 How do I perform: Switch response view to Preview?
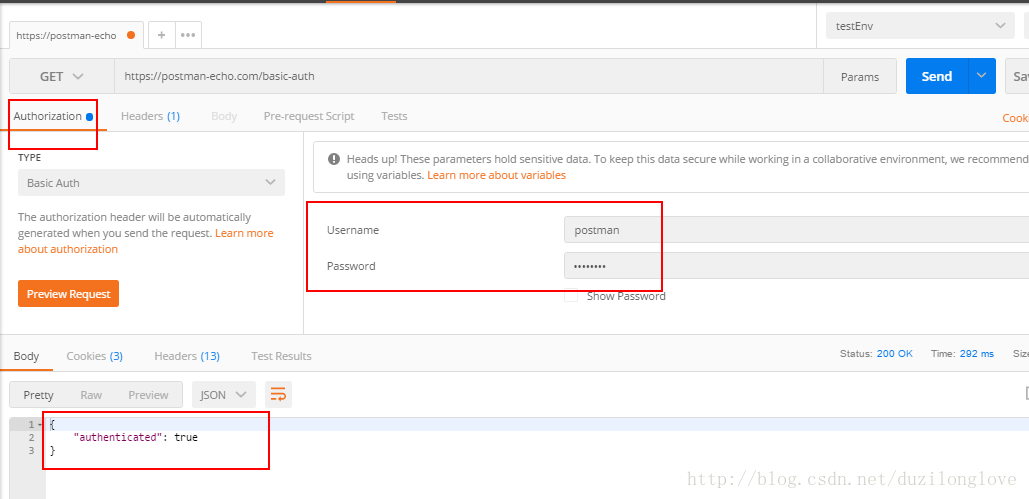coord(148,395)
